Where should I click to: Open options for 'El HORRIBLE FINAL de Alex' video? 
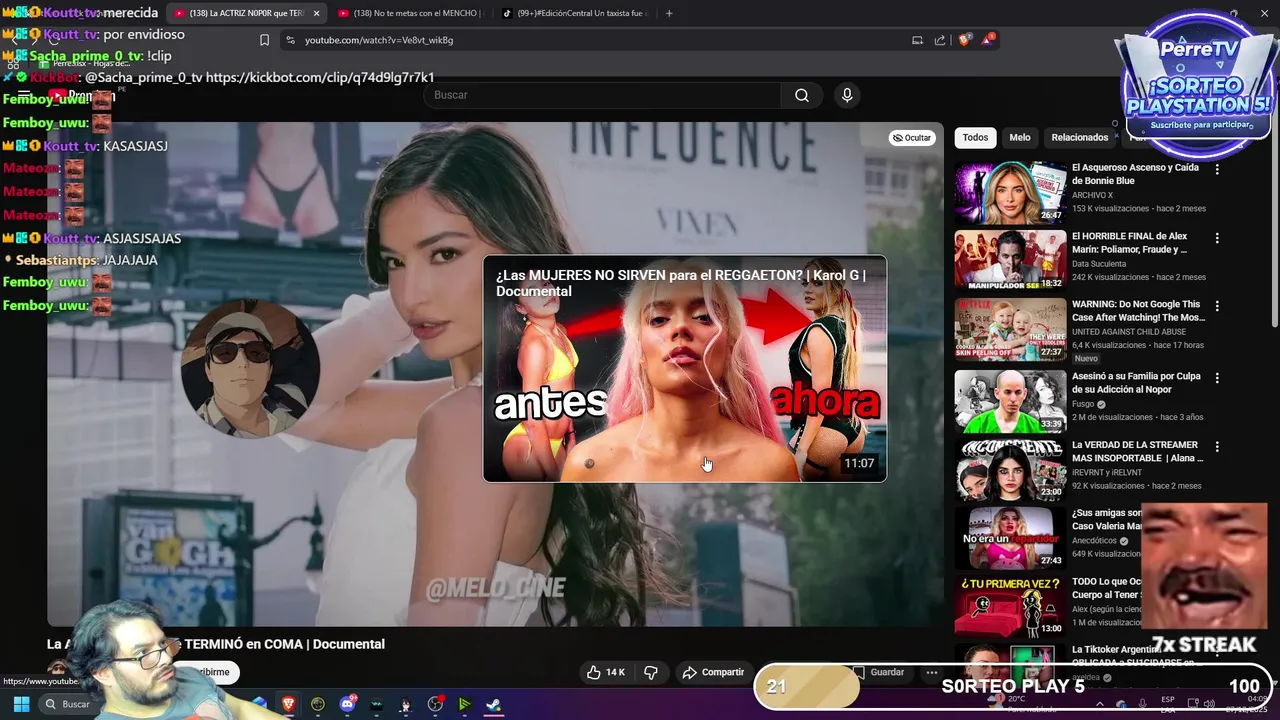(x=1217, y=238)
